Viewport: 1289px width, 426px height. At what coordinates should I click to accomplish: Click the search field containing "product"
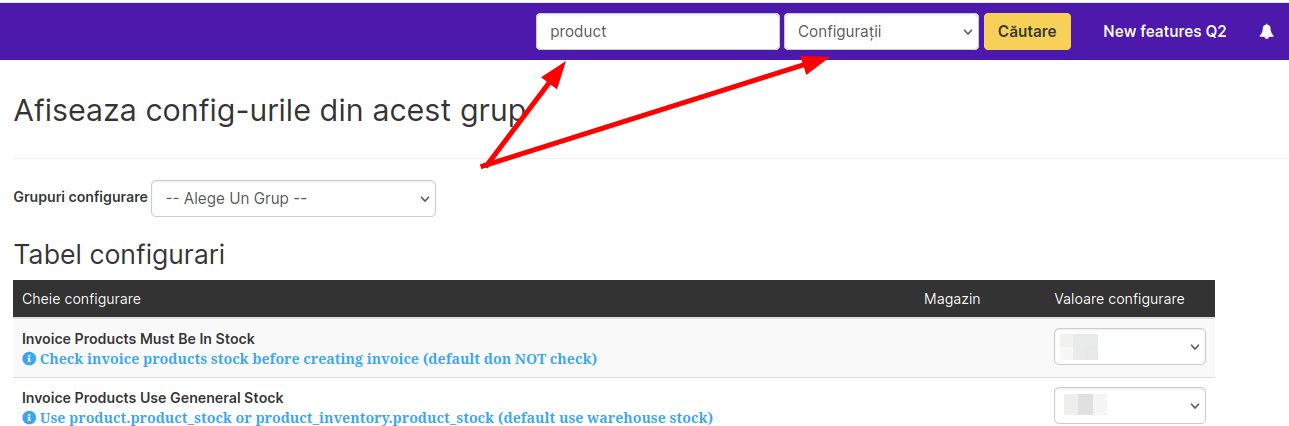point(658,31)
